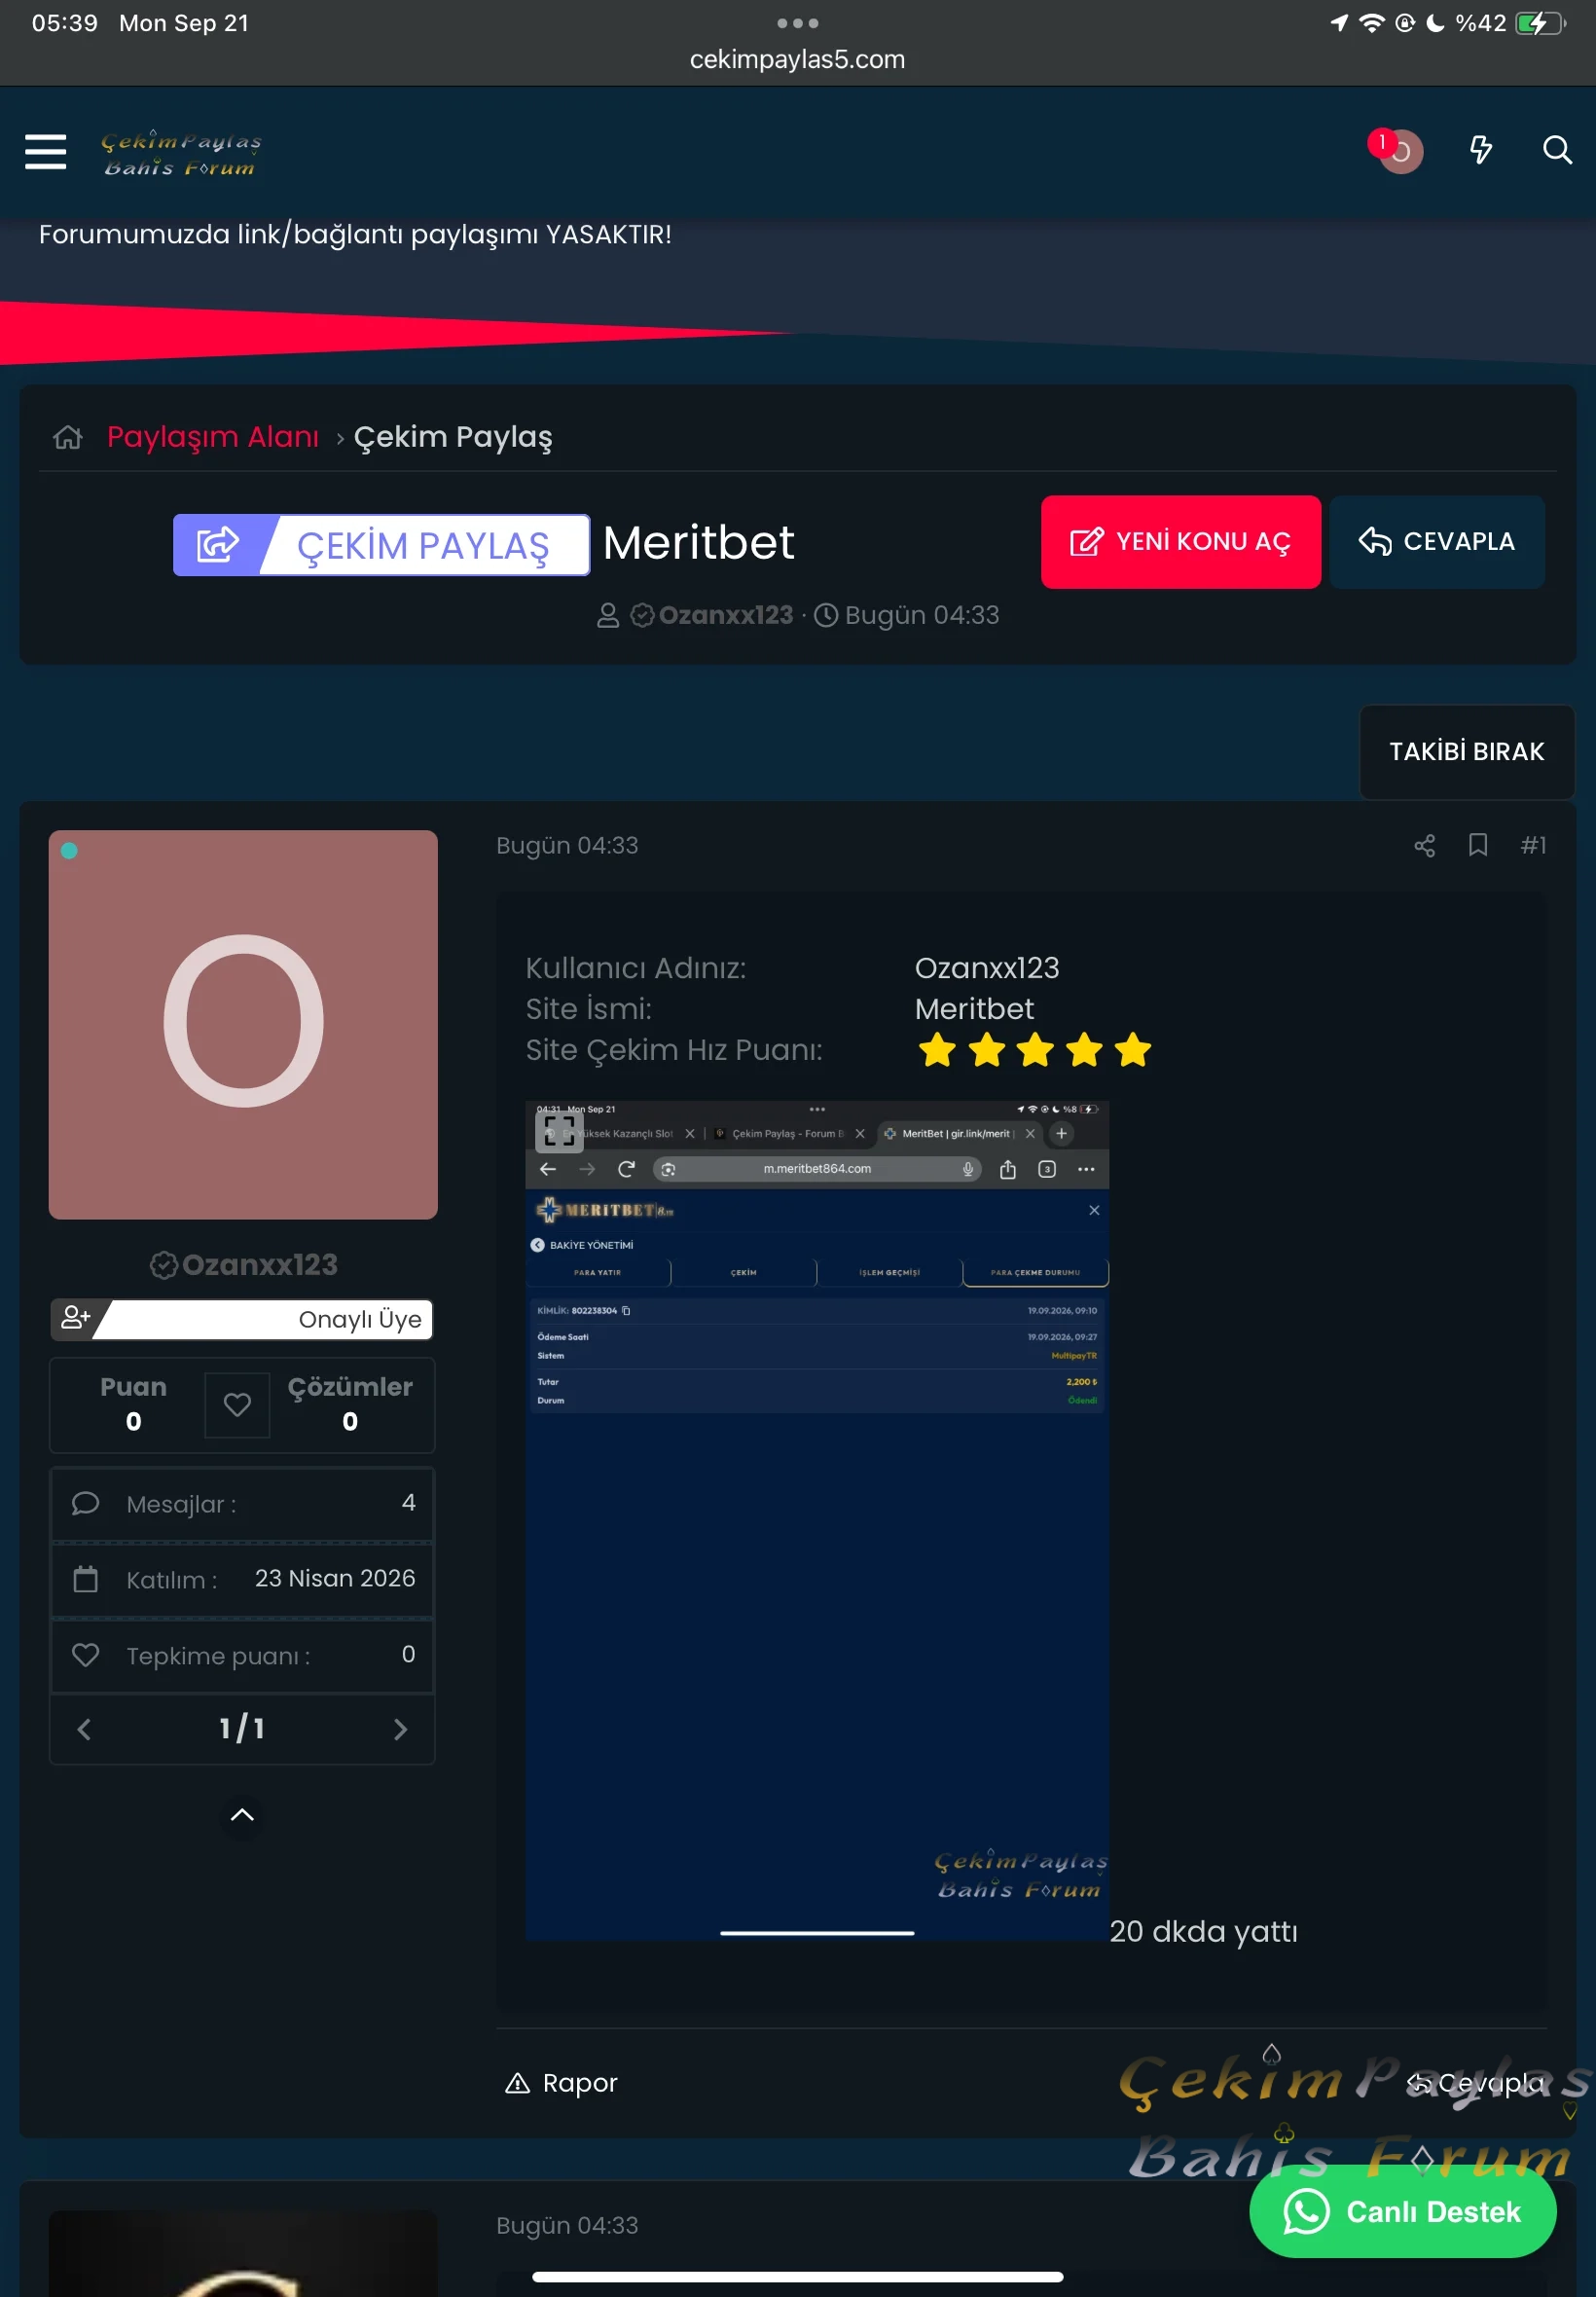The width and height of the screenshot is (1596, 2297).
Task: Go to previous user card page arrow
Action: 84,1729
